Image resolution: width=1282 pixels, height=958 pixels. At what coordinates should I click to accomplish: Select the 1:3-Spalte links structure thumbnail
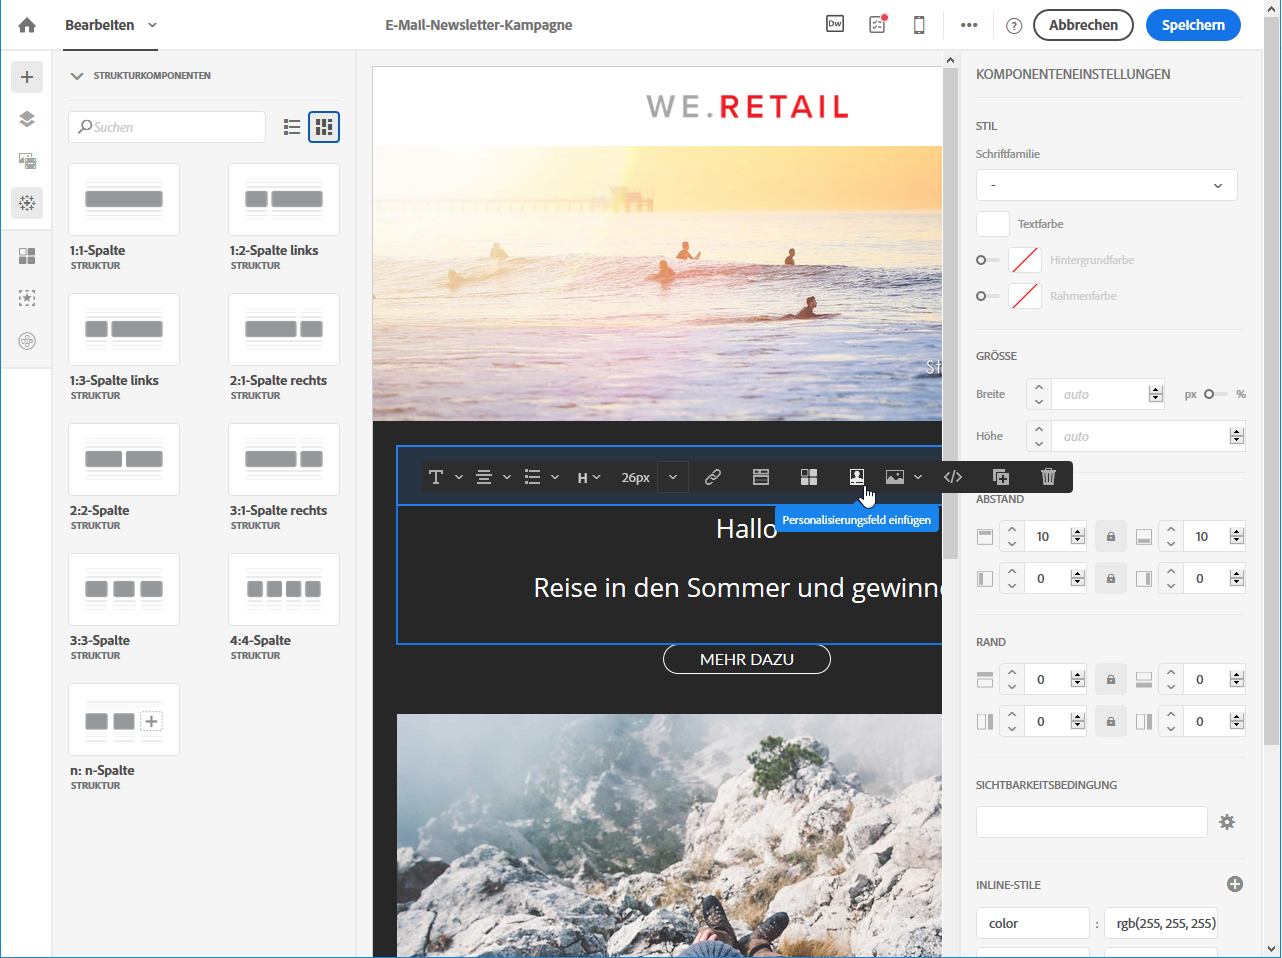124,329
